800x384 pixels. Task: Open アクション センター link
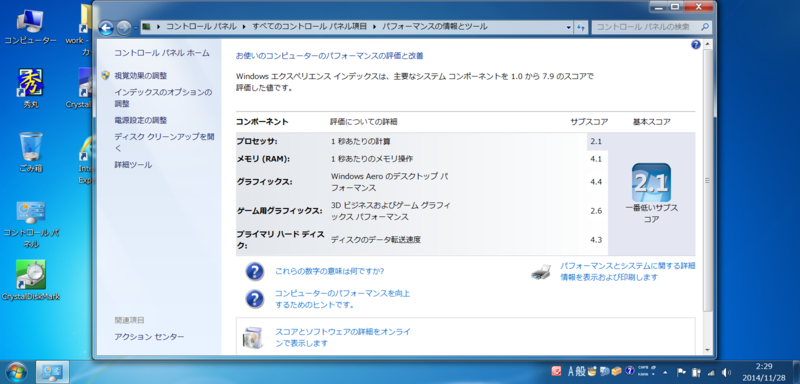click(x=149, y=337)
